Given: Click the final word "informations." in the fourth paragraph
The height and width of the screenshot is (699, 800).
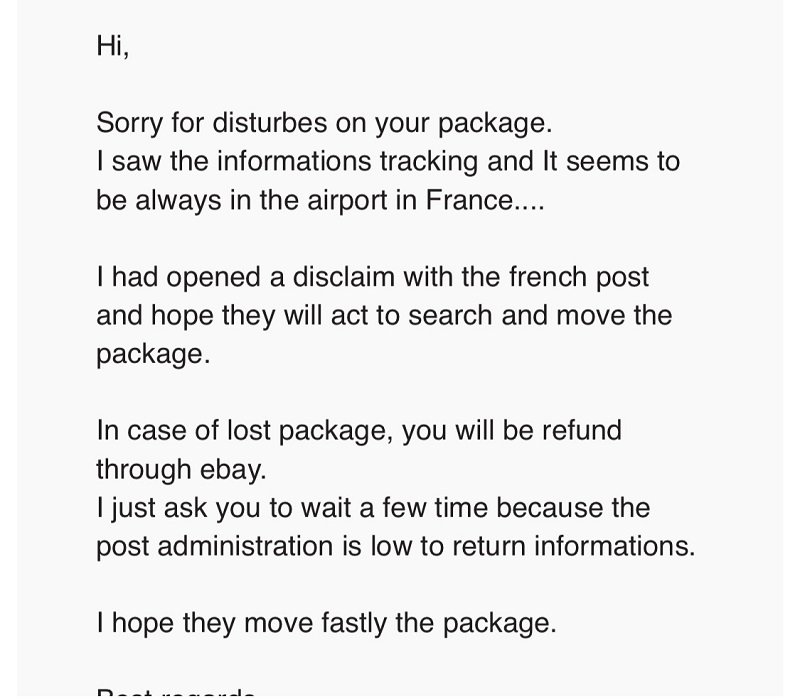Looking at the screenshot, I should click(x=615, y=546).
